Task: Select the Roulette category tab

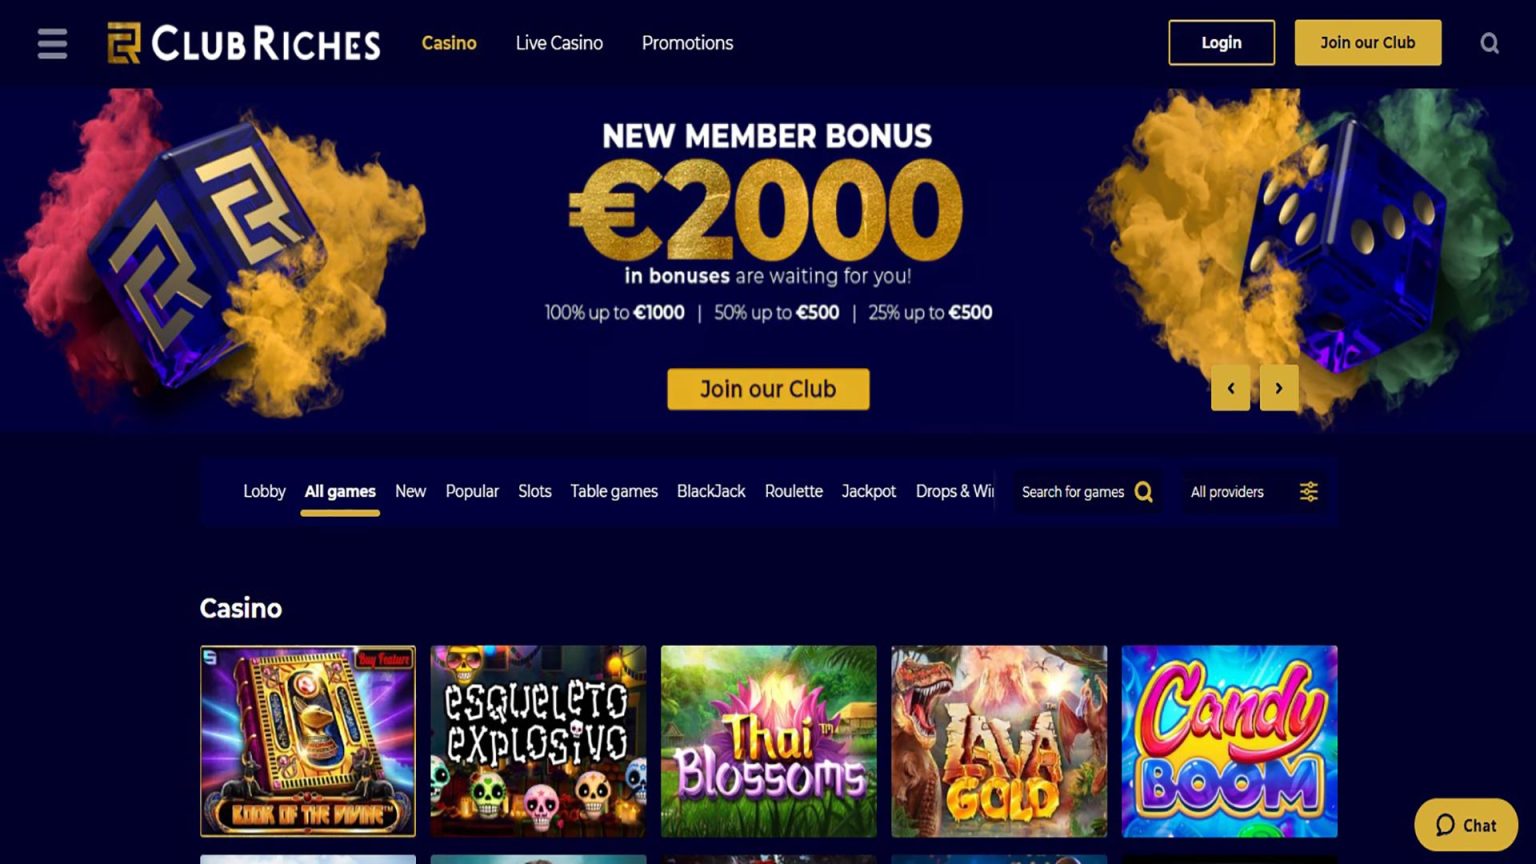Action: point(793,491)
